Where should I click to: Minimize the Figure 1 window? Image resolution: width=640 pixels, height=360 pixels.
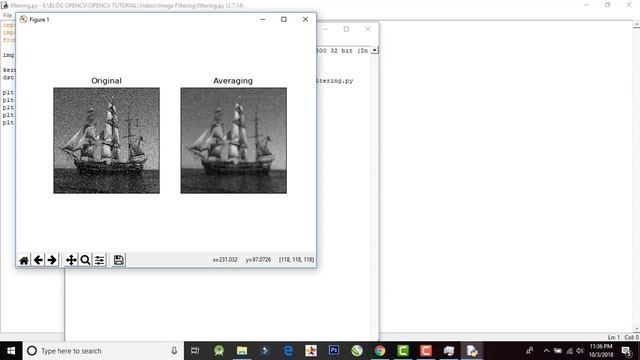[262, 19]
